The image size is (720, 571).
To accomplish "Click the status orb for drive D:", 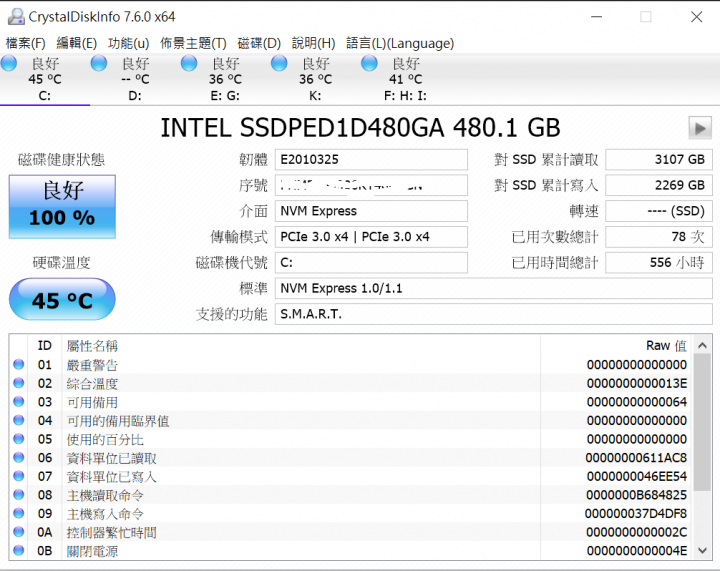I will (99, 63).
